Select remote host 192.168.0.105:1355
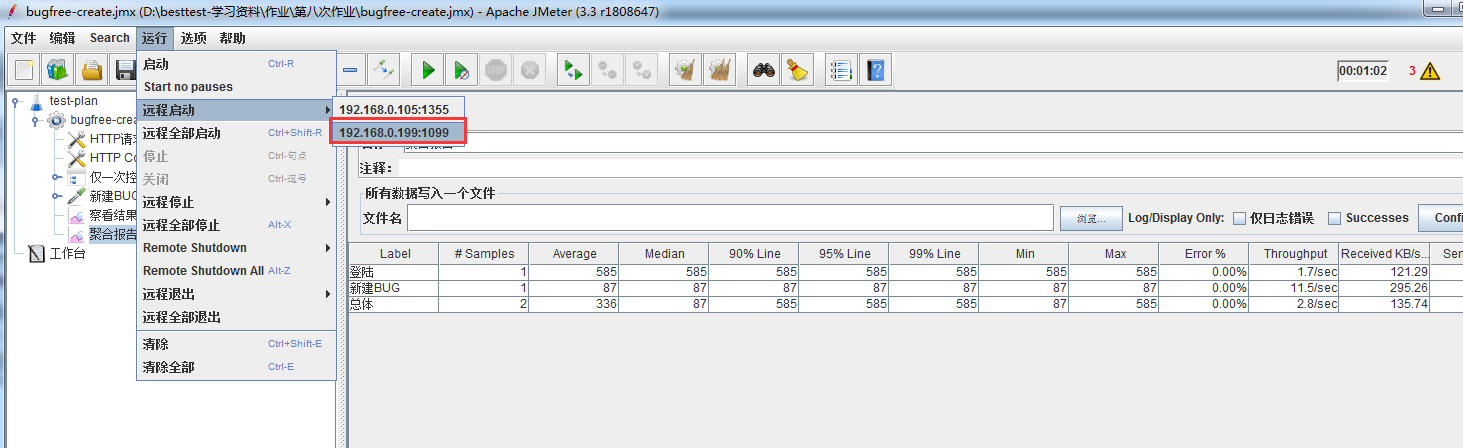The height and width of the screenshot is (448, 1463). click(397, 109)
